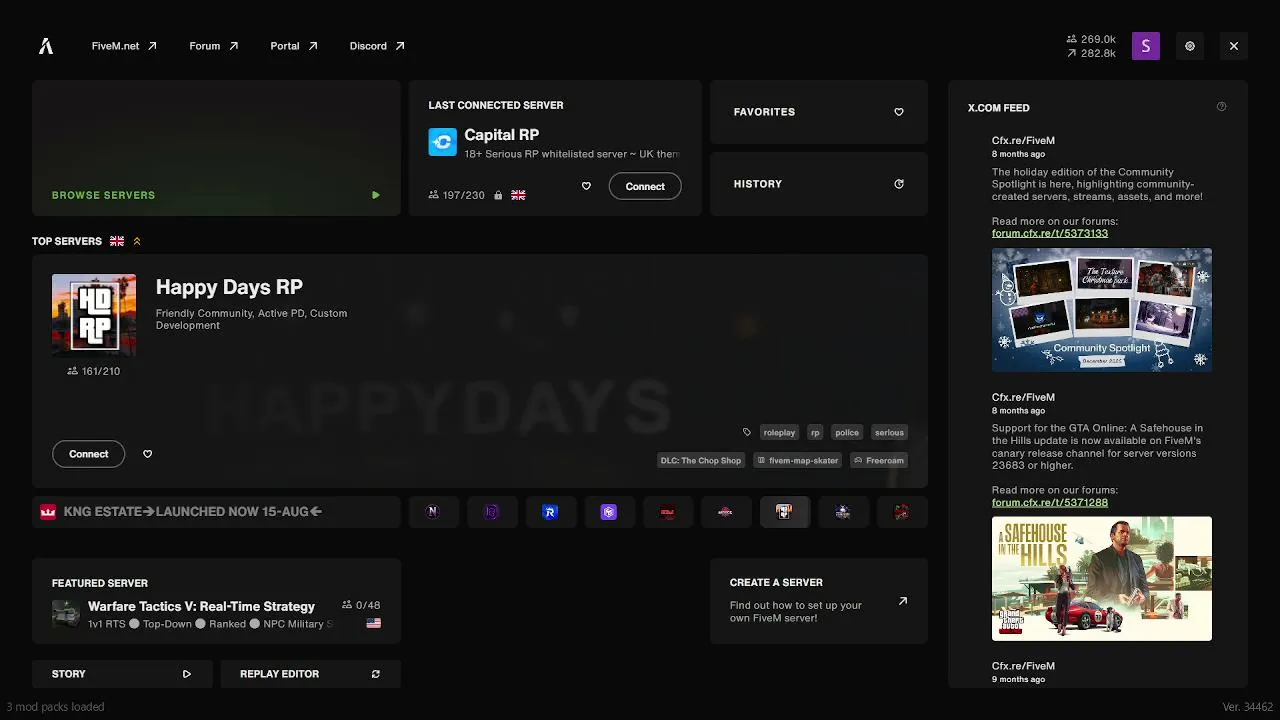Favorite Happy Days RP with heart icon

(148, 454)
